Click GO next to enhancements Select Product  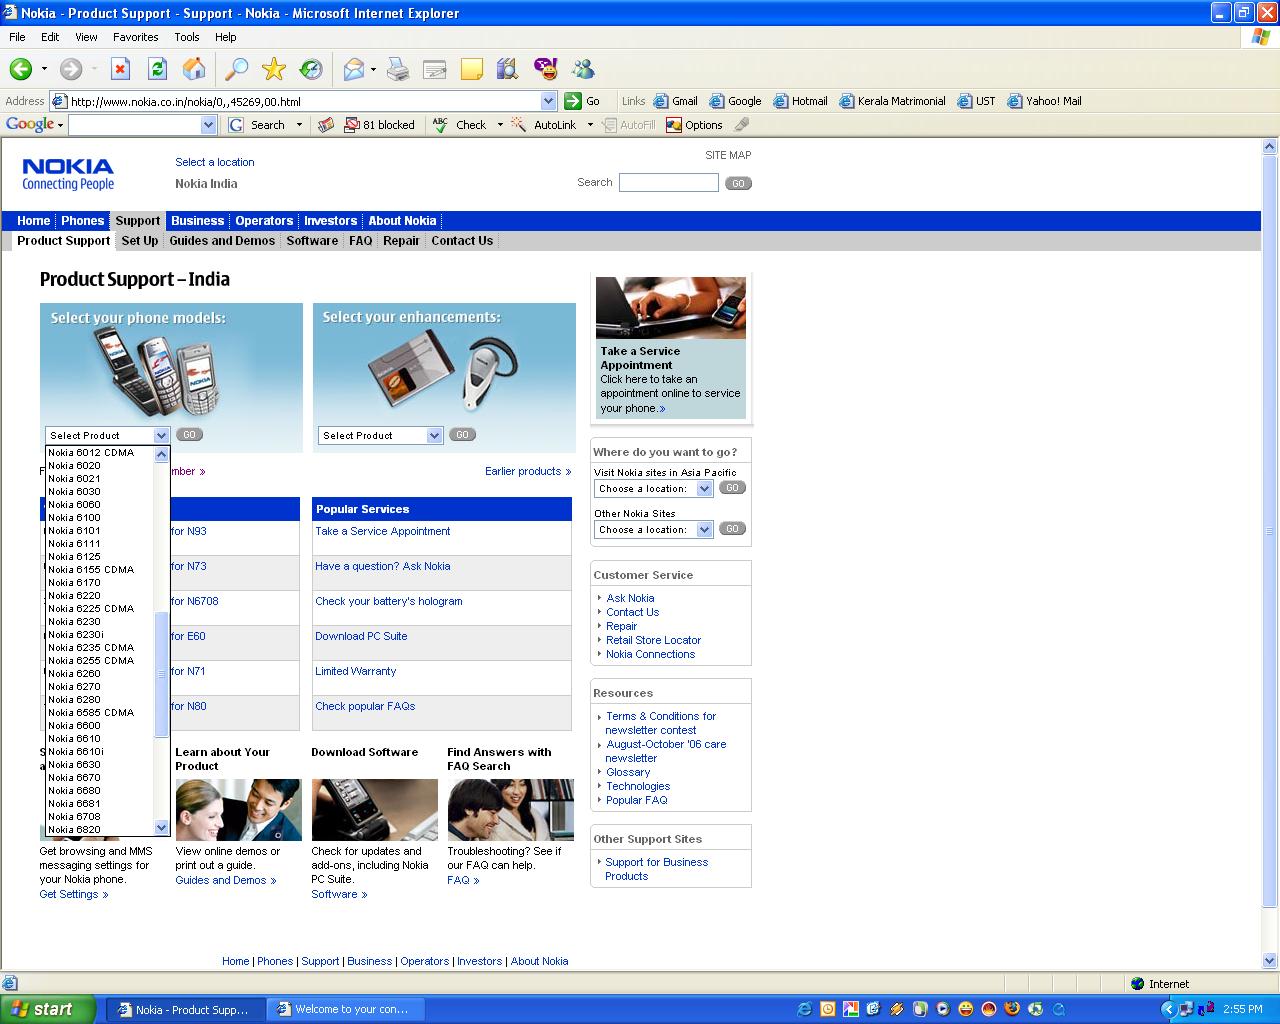pyautogui.click(x=462, y=435)
